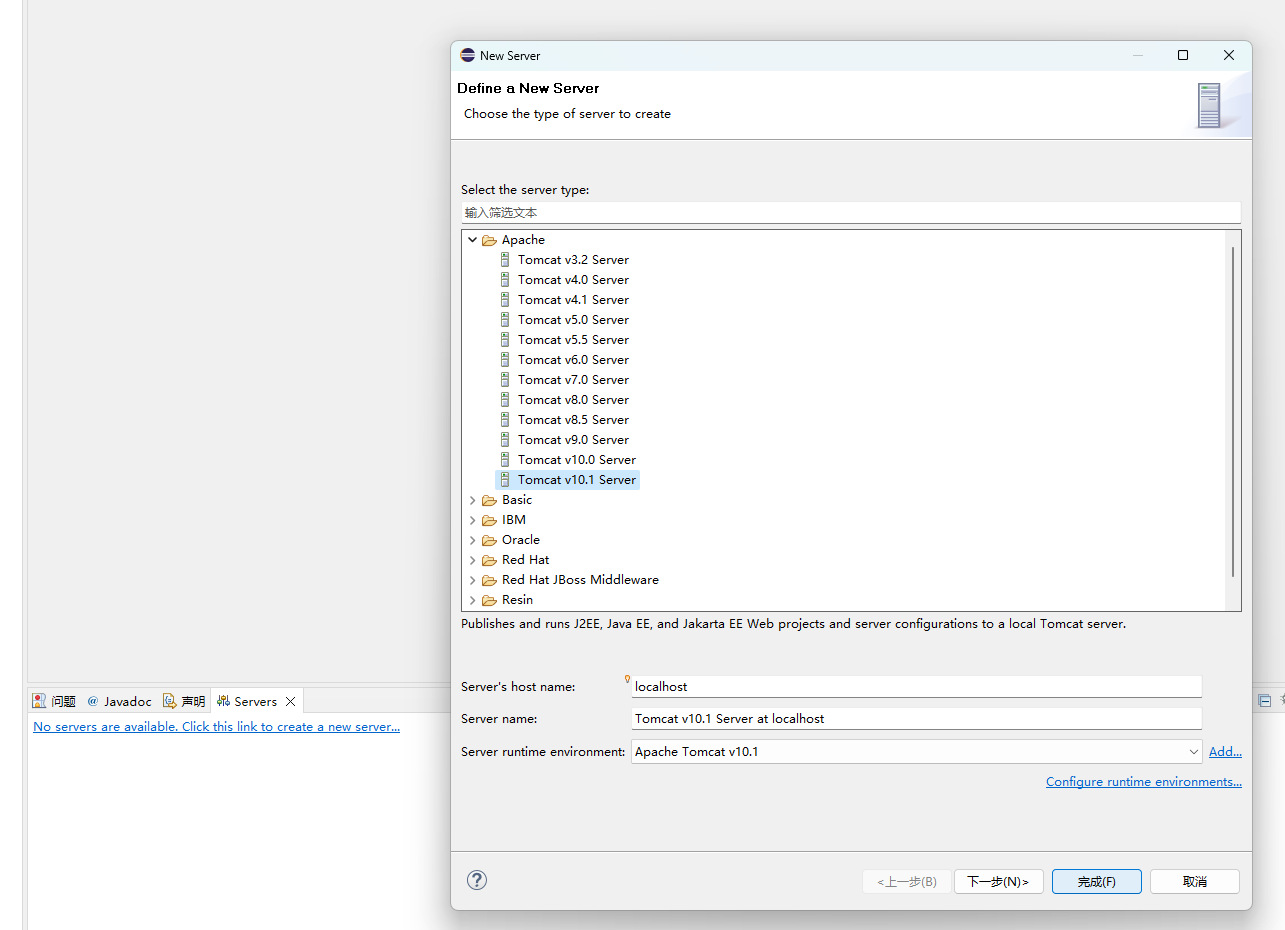Screen dimensions: 1285x930
Task: Click the Tomcat v7.0 Server icon
Action: click(x=505, y=379)
